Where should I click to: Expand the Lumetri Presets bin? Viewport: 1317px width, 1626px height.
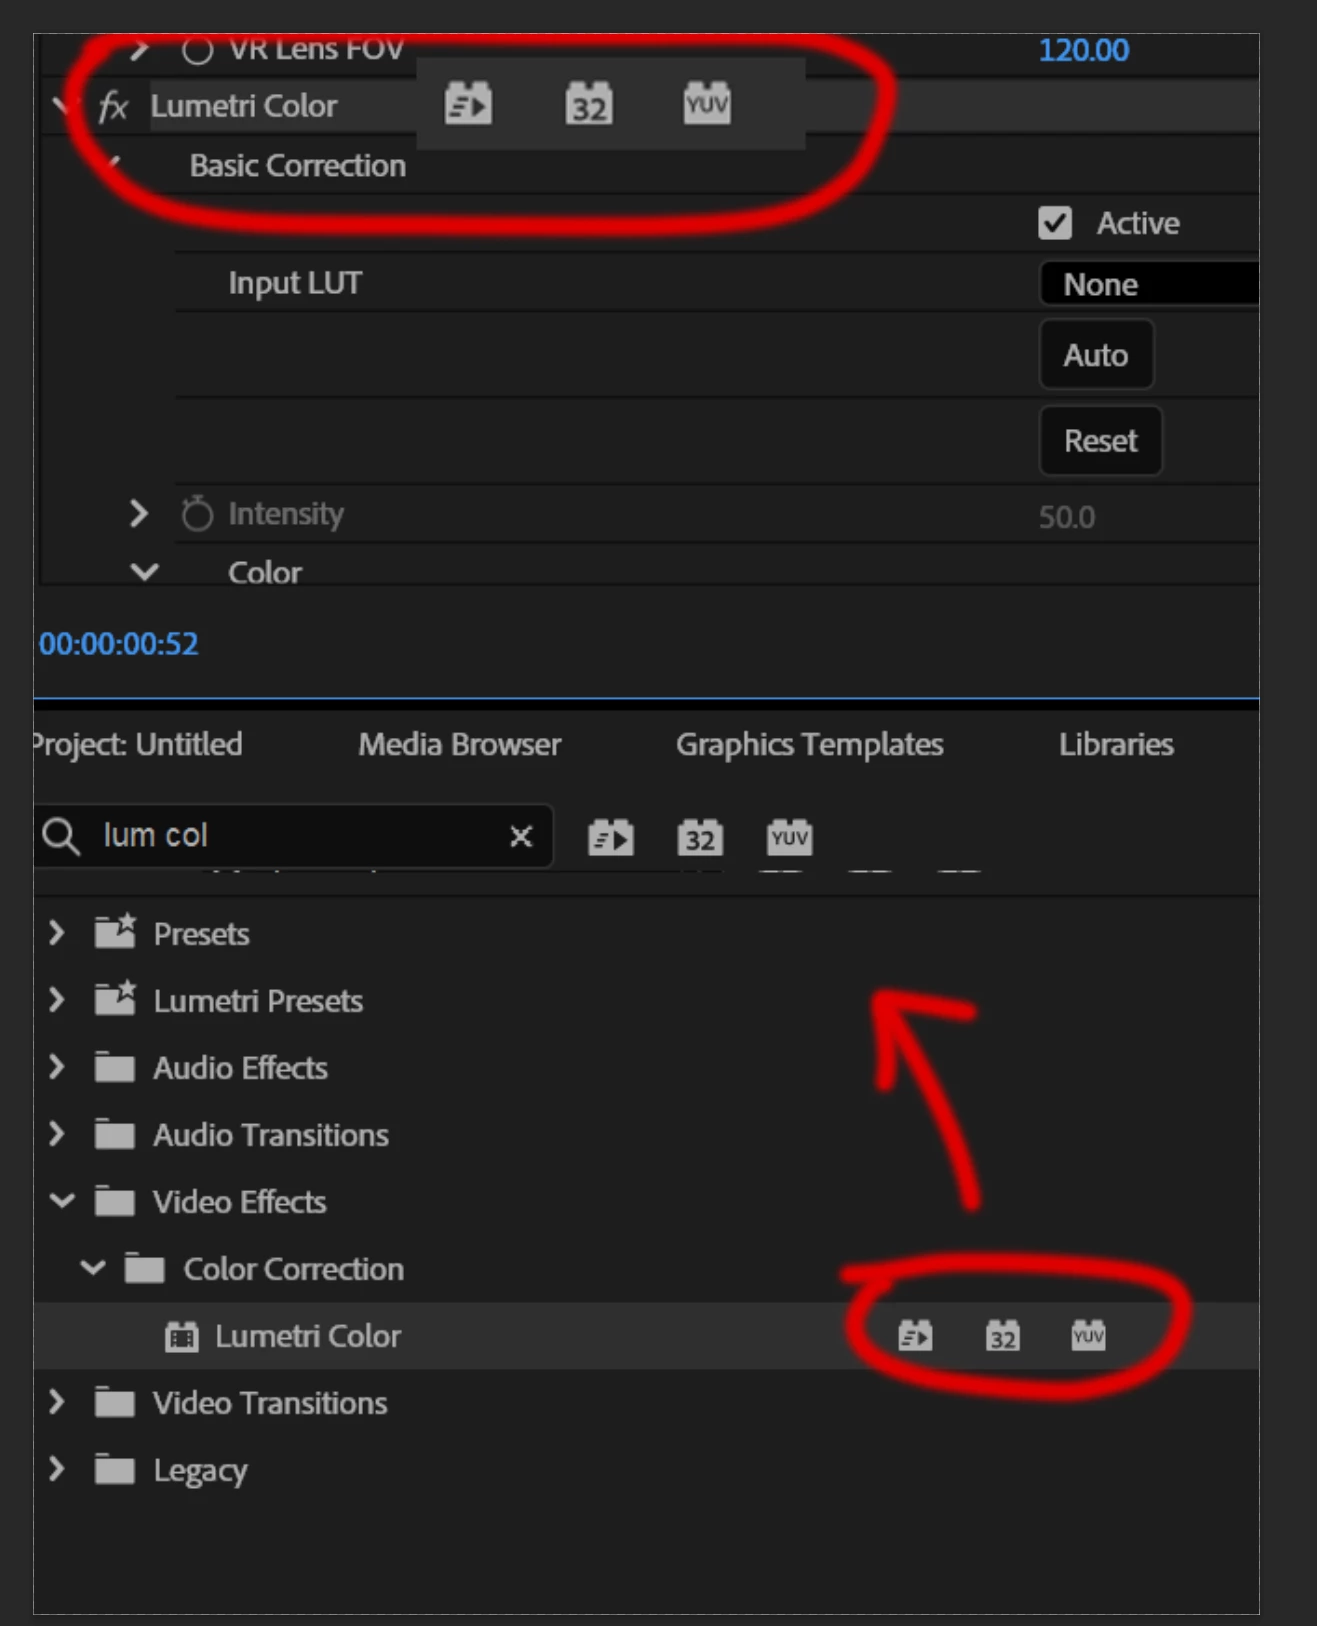[56, 1000]
